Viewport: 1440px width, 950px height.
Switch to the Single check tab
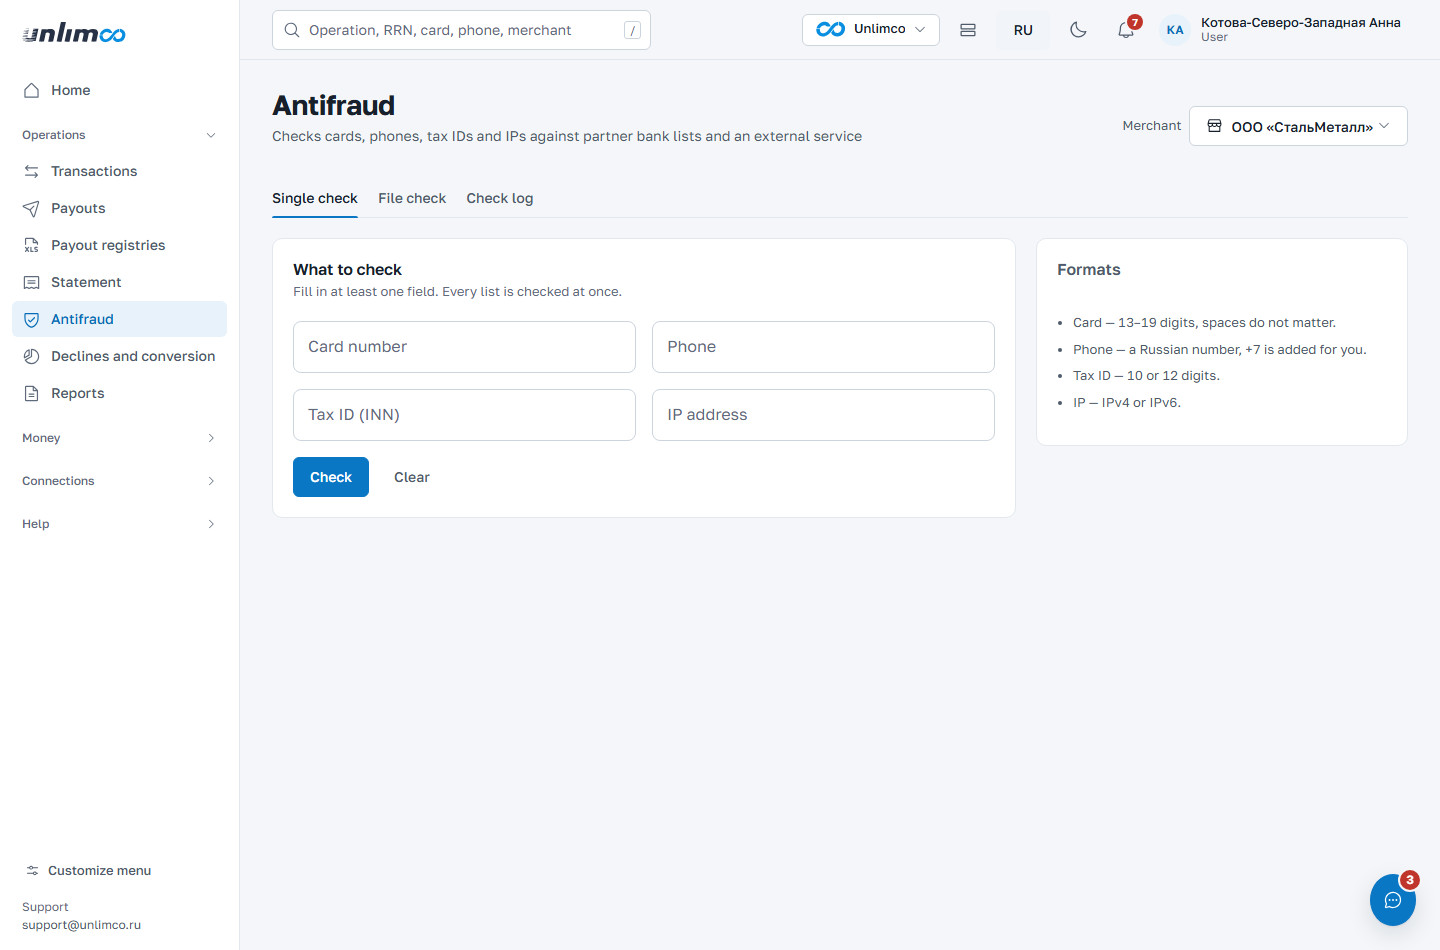314,198
